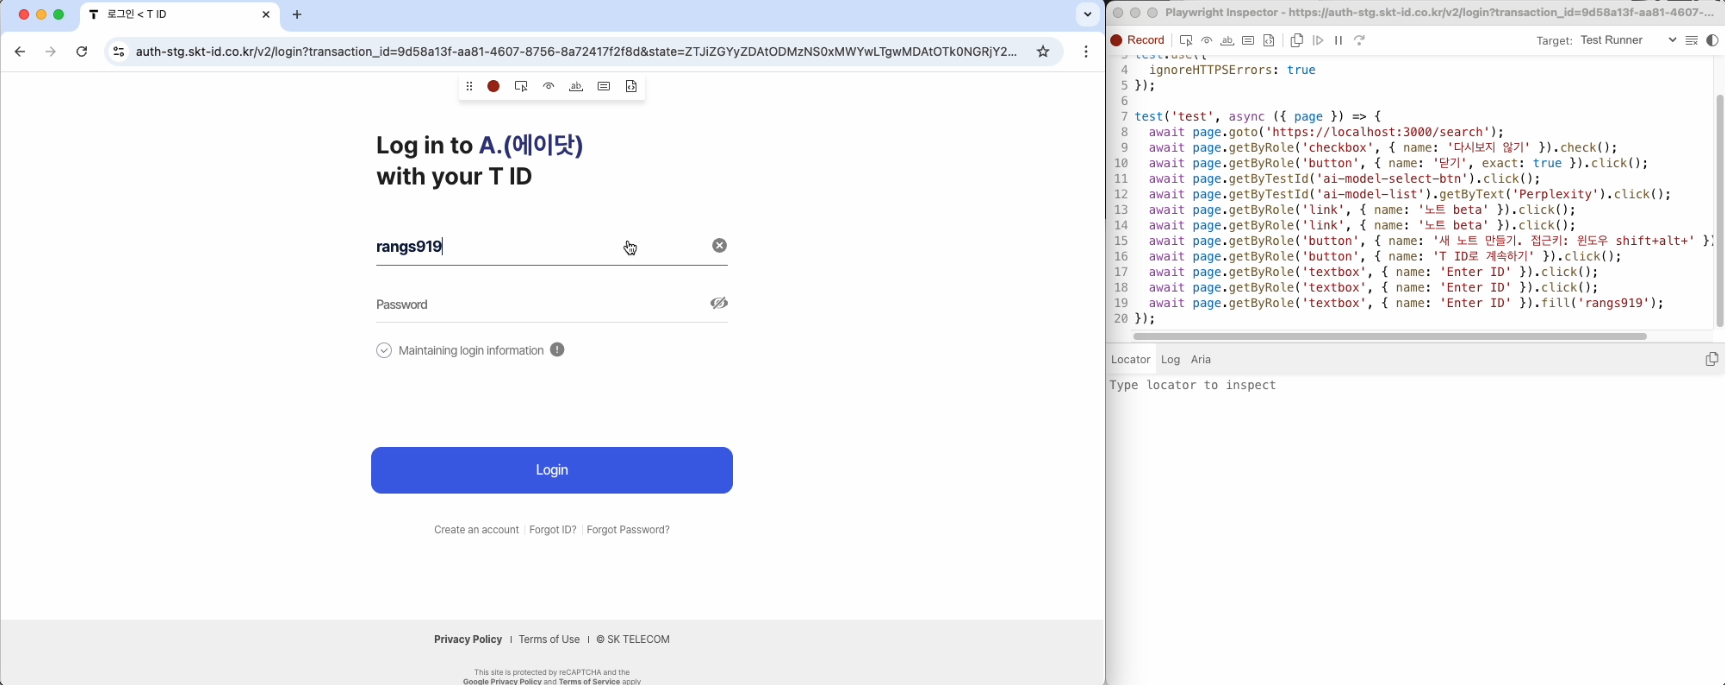
Task: Grab the overlay toolbar's dotted drag handle
Action: [469, 87]
